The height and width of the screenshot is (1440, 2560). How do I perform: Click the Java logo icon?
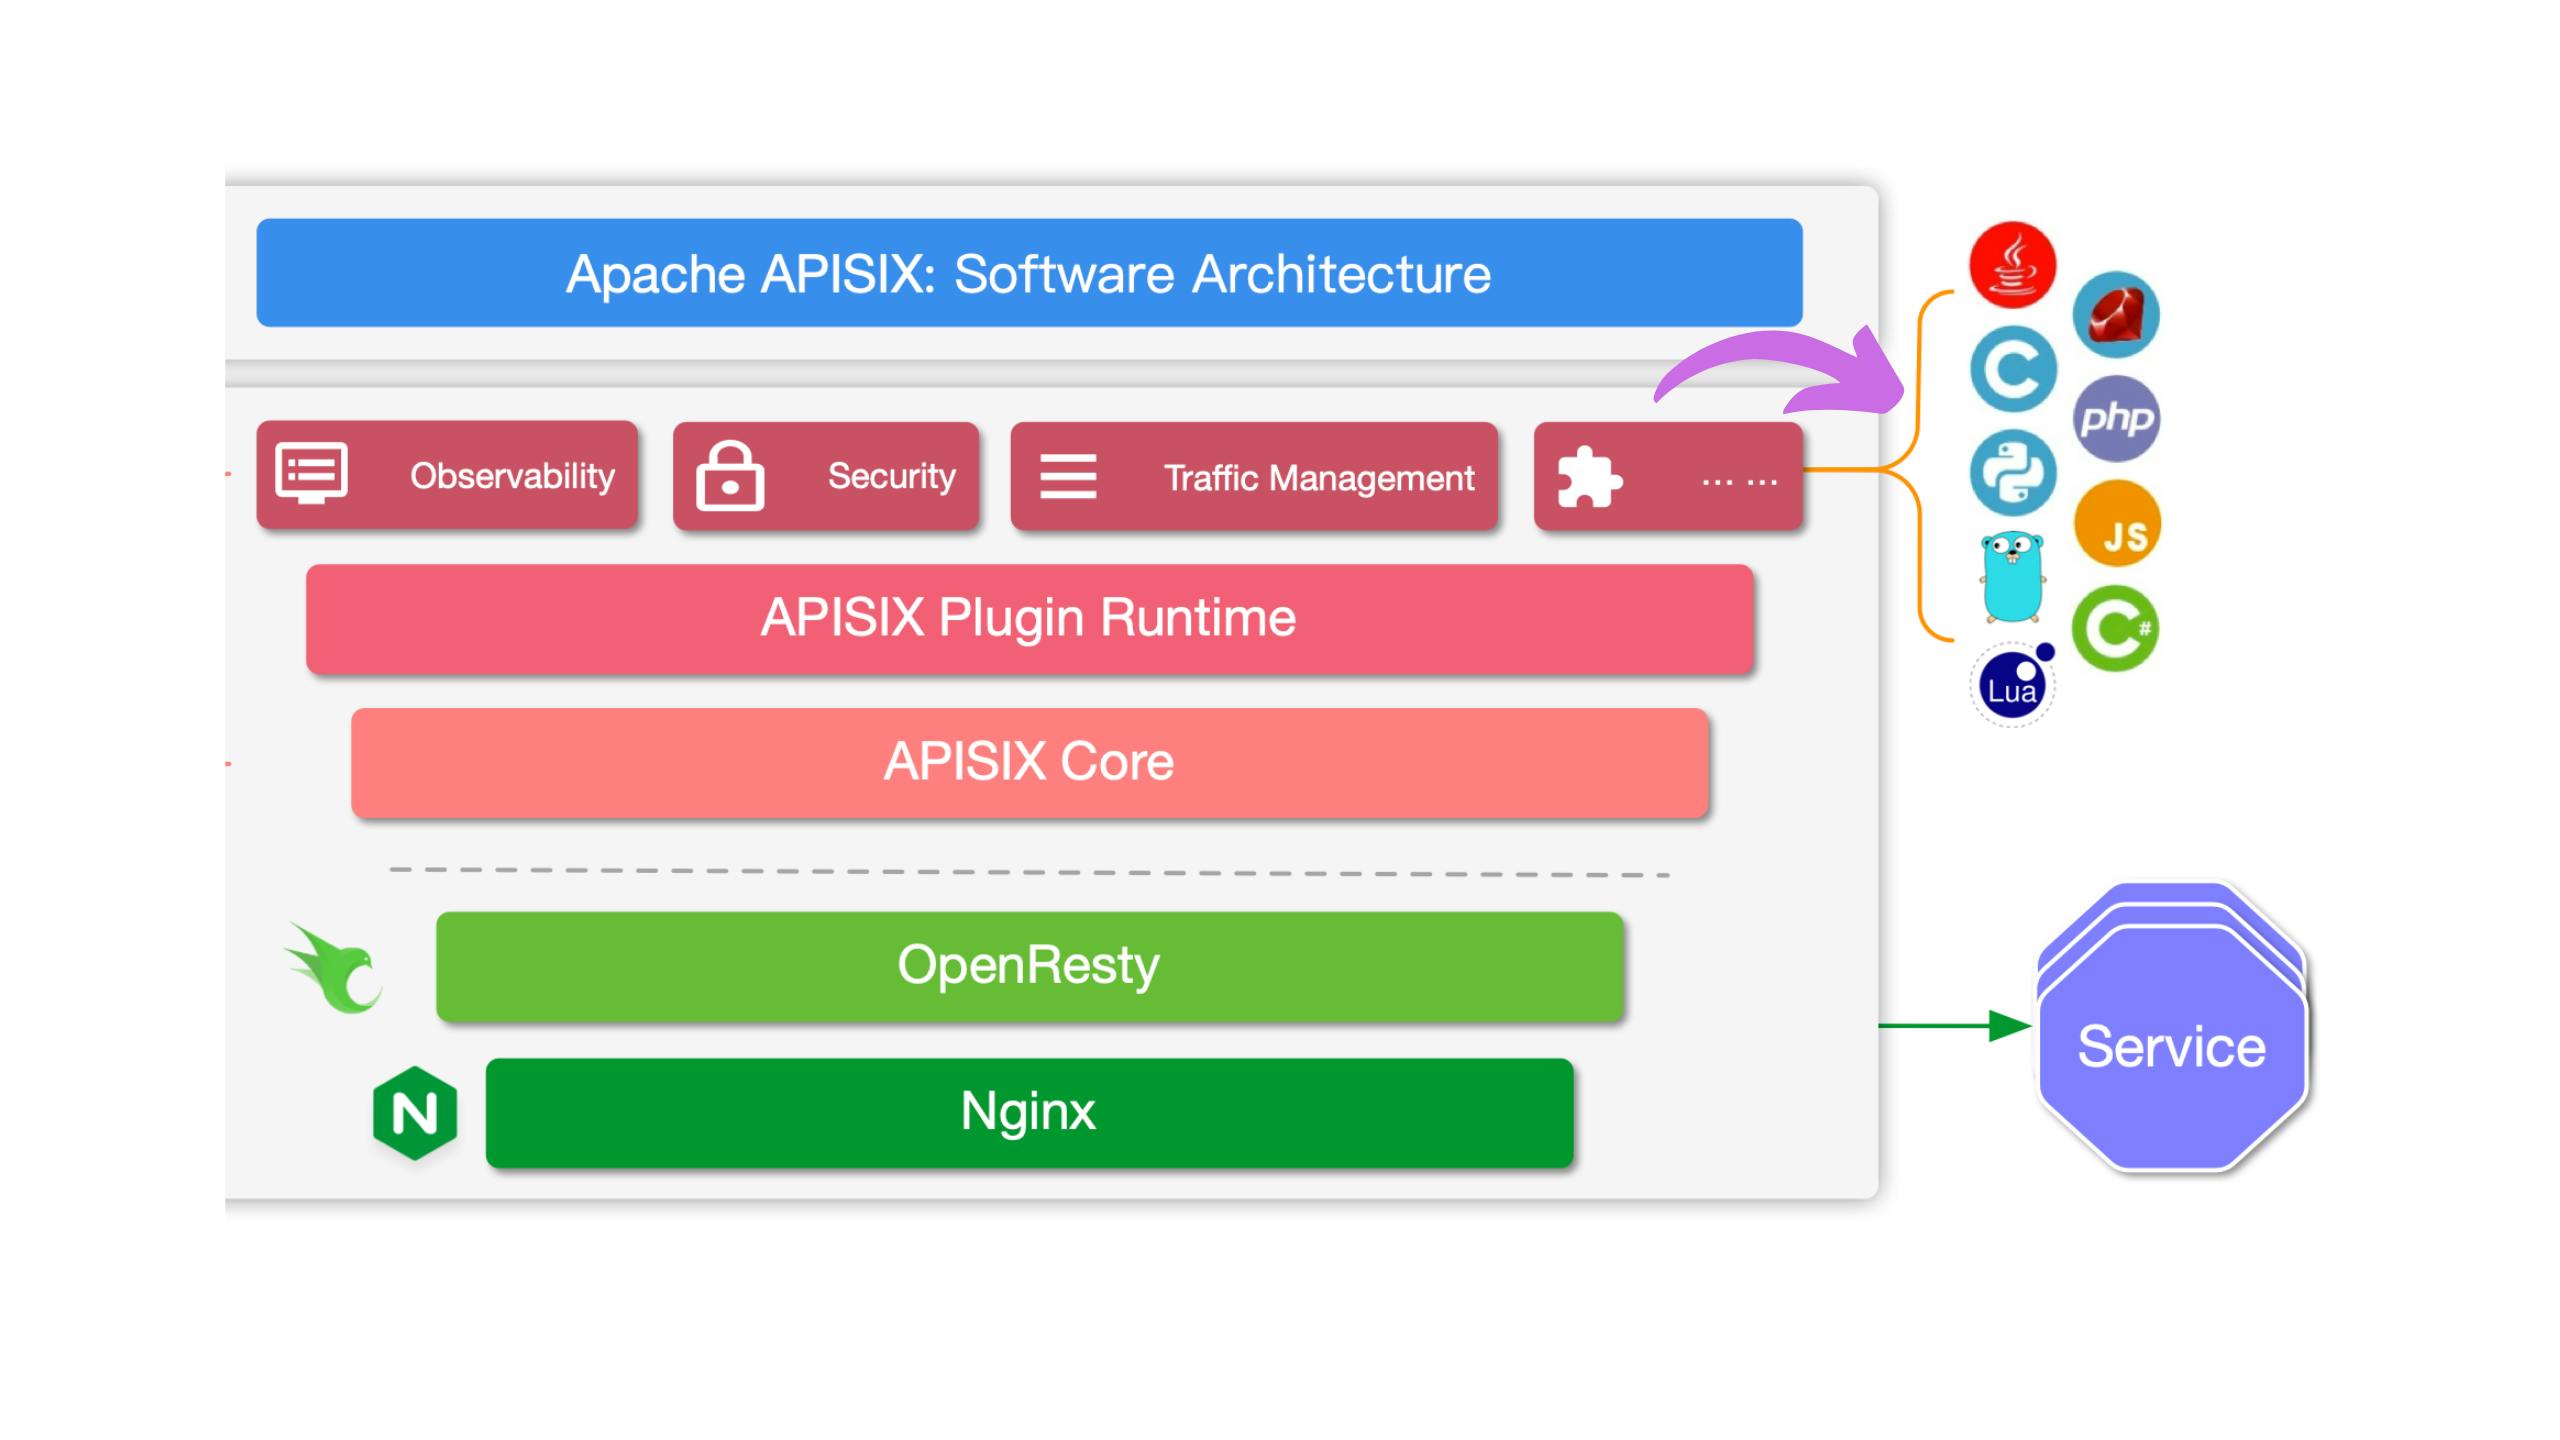coord(2012,265)
